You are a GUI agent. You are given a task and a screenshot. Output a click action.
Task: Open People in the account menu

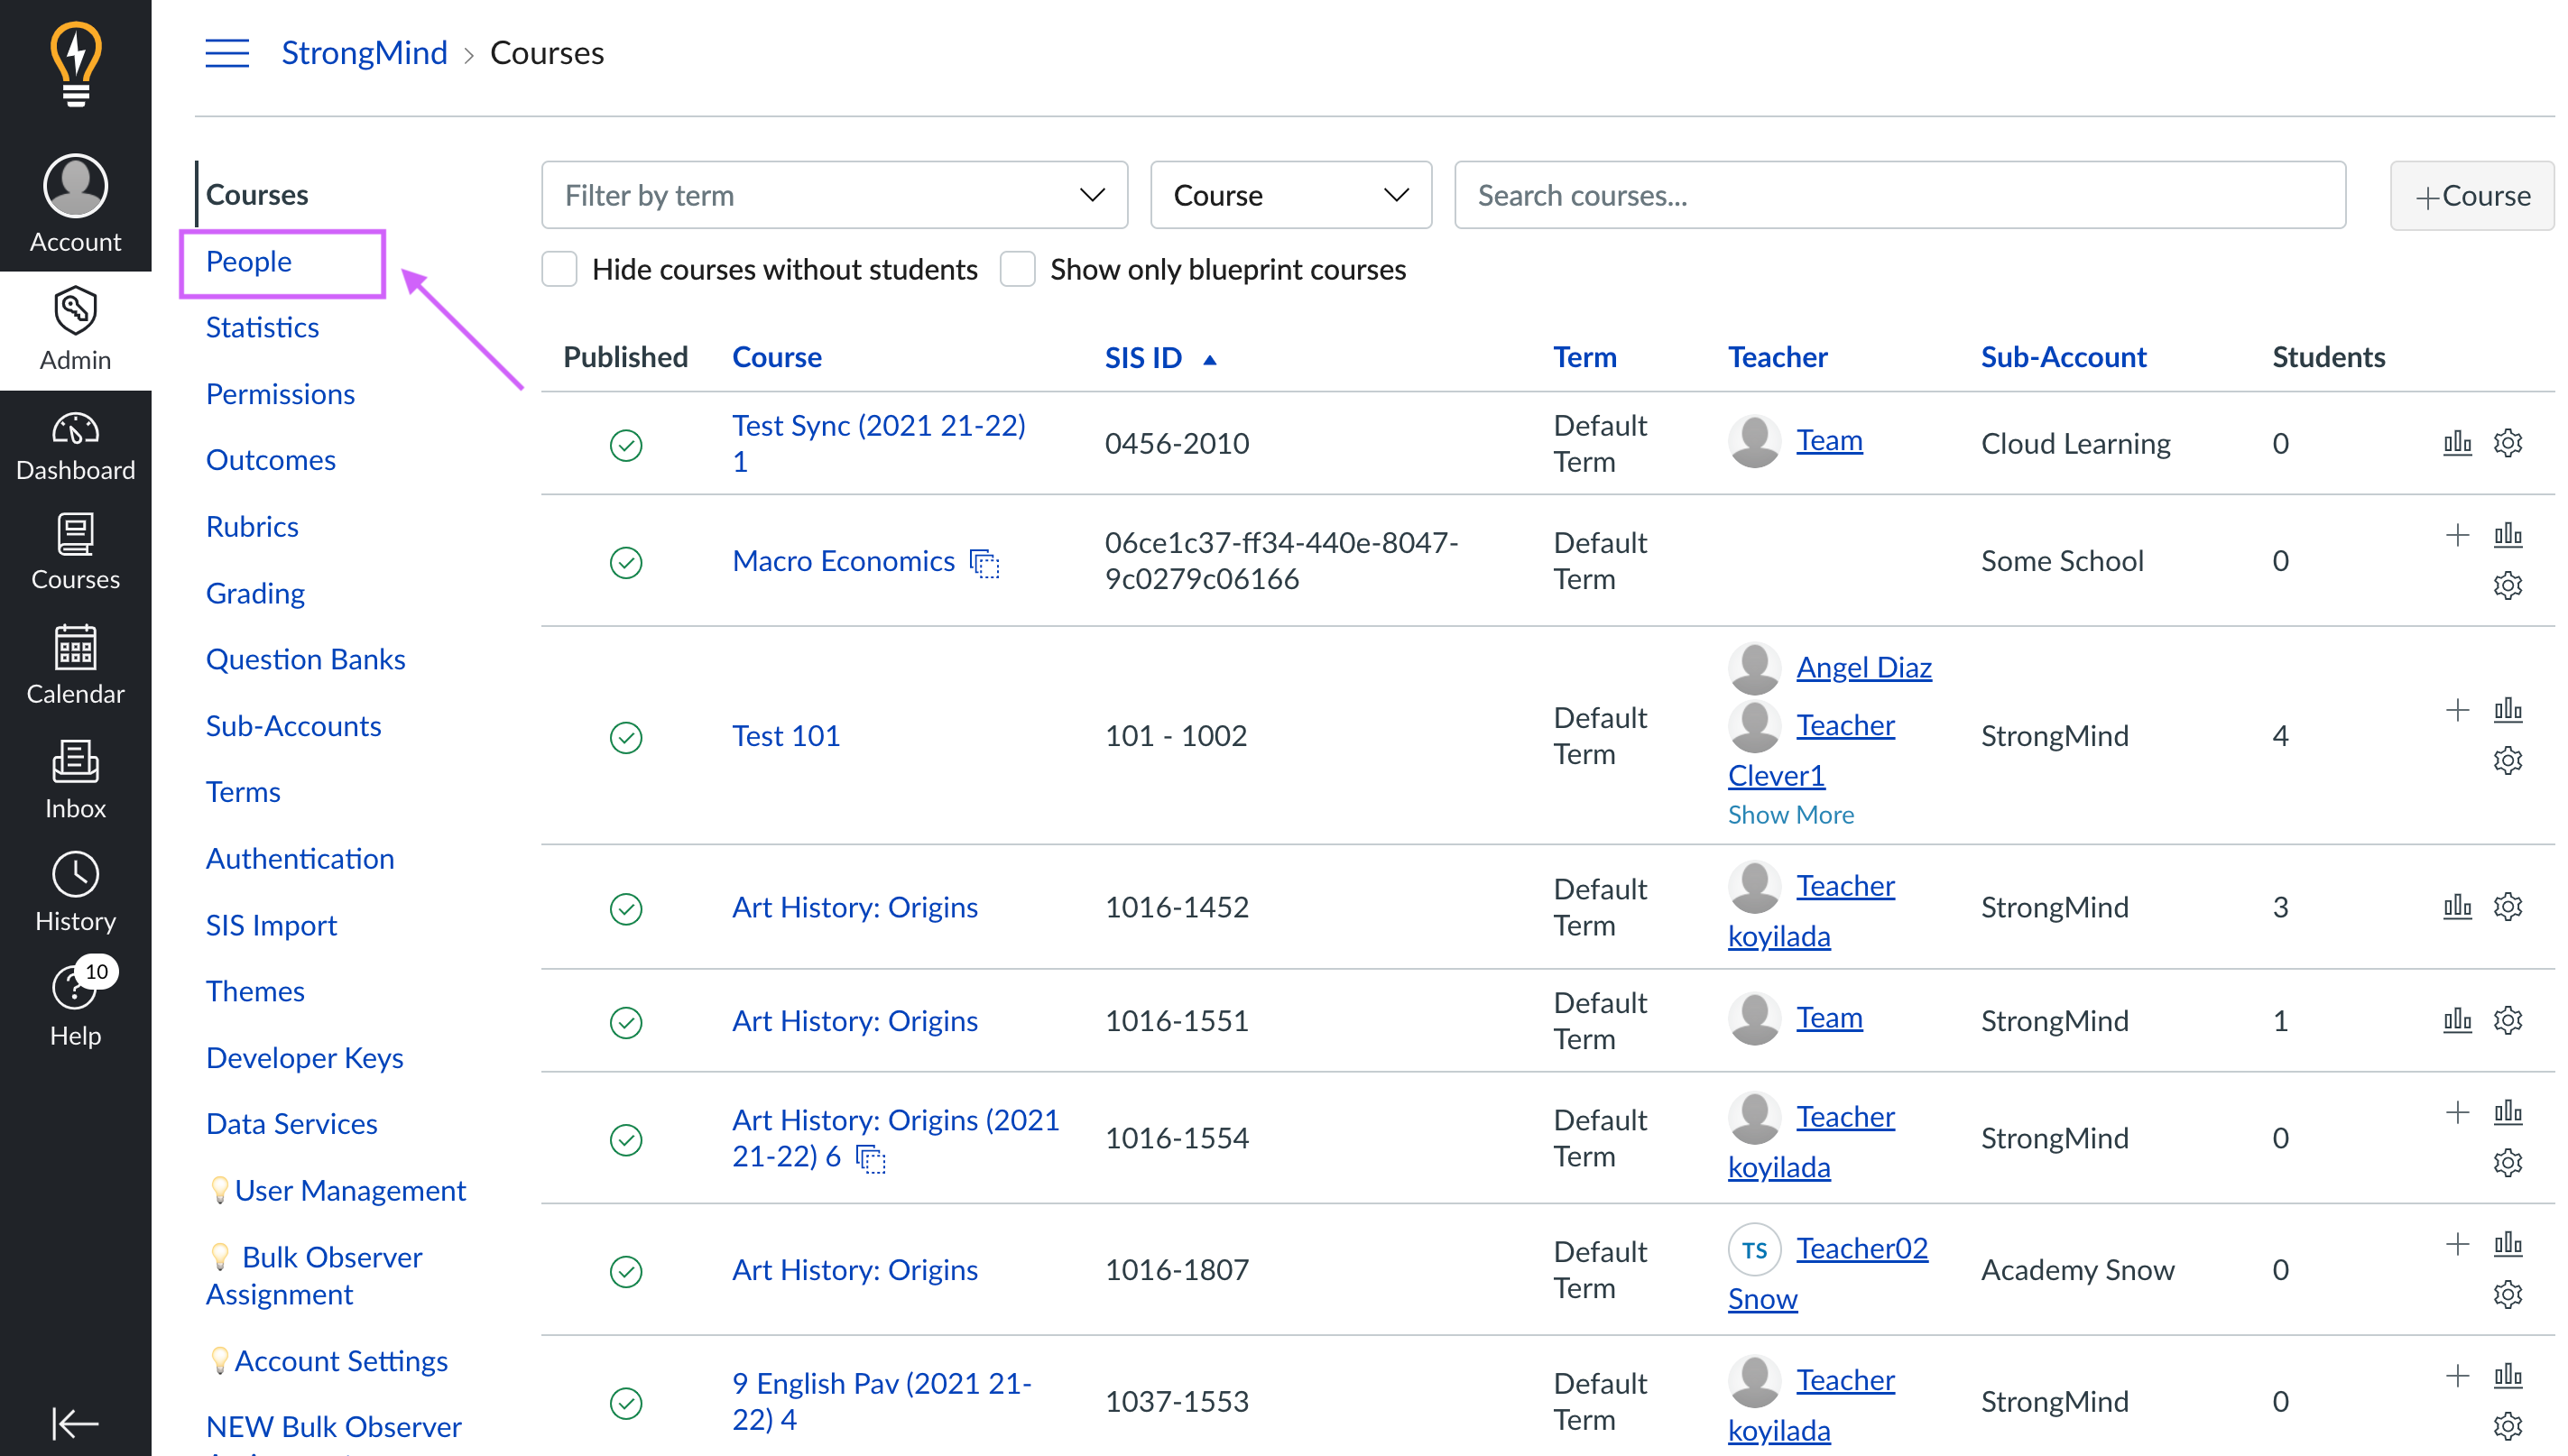coord(249,262)
